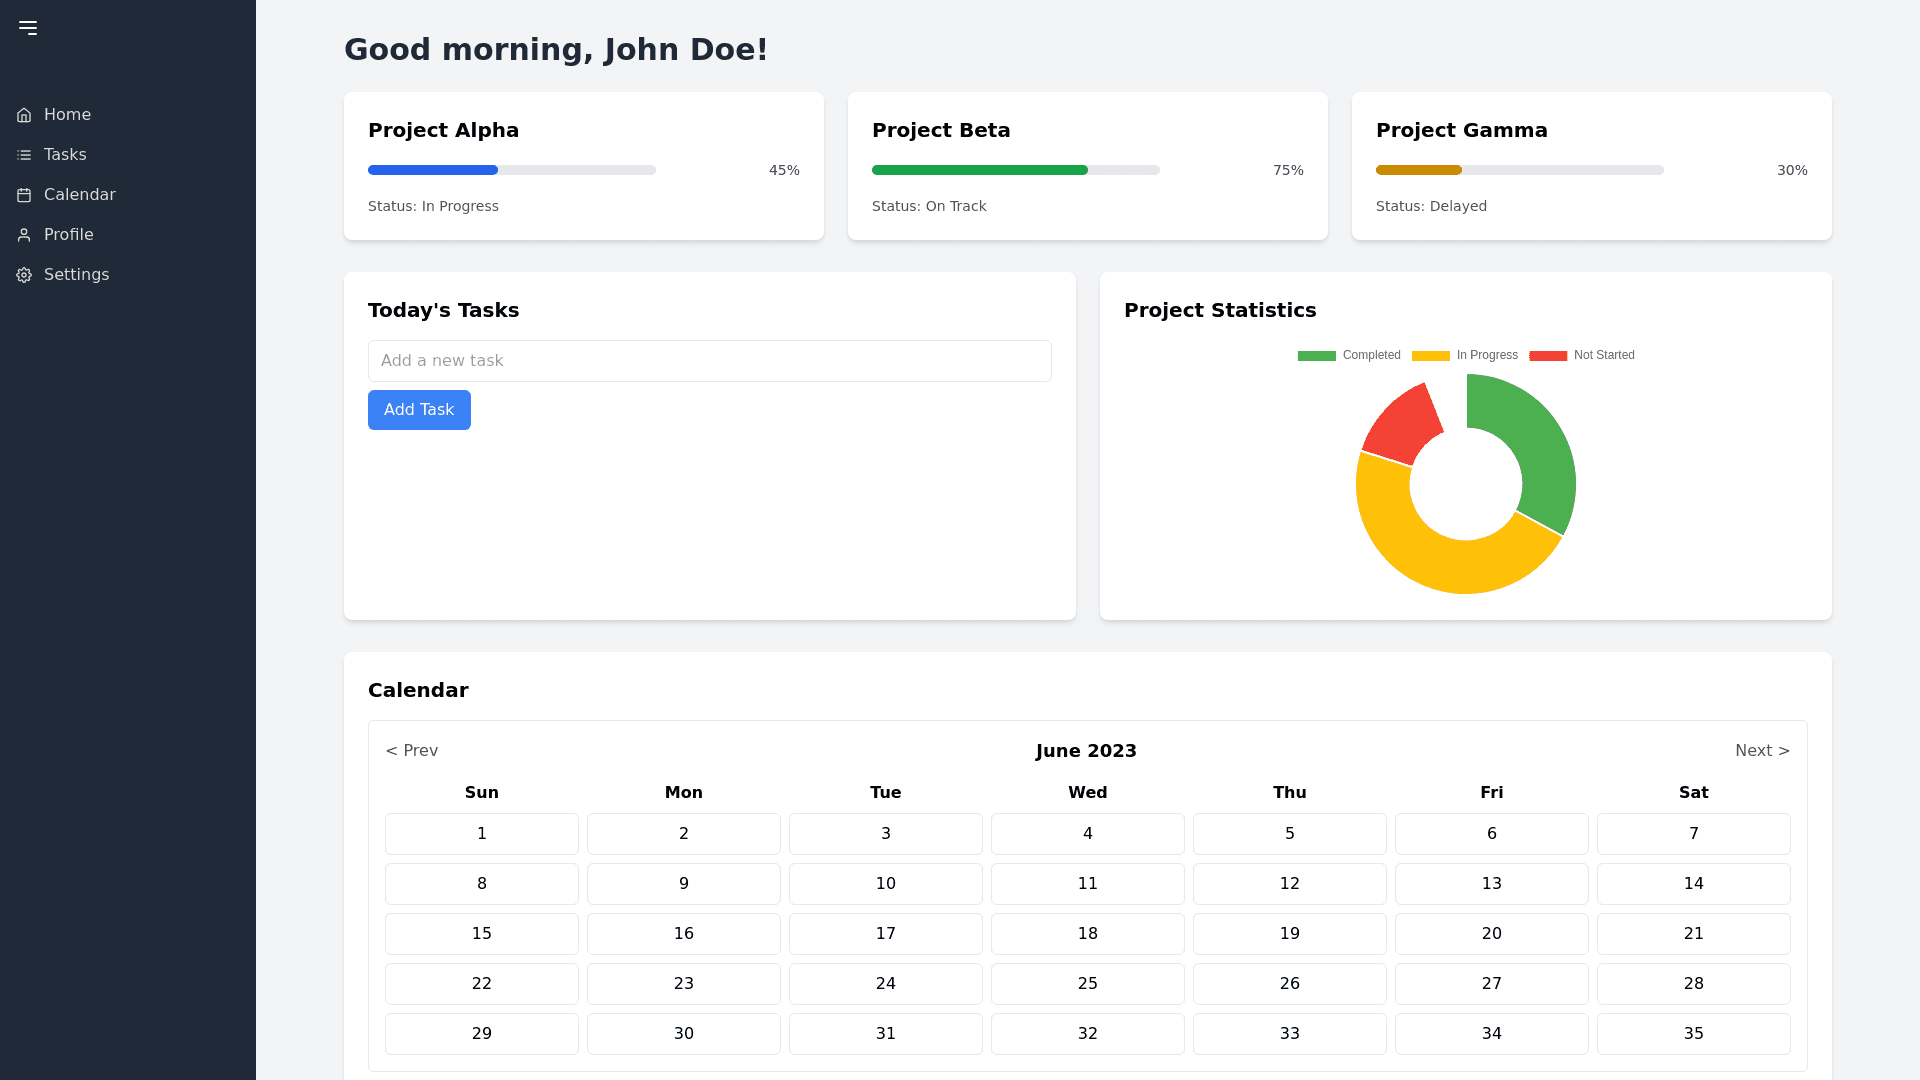Open the Settings menu item
The image size is (1920, 1080).
76,275
